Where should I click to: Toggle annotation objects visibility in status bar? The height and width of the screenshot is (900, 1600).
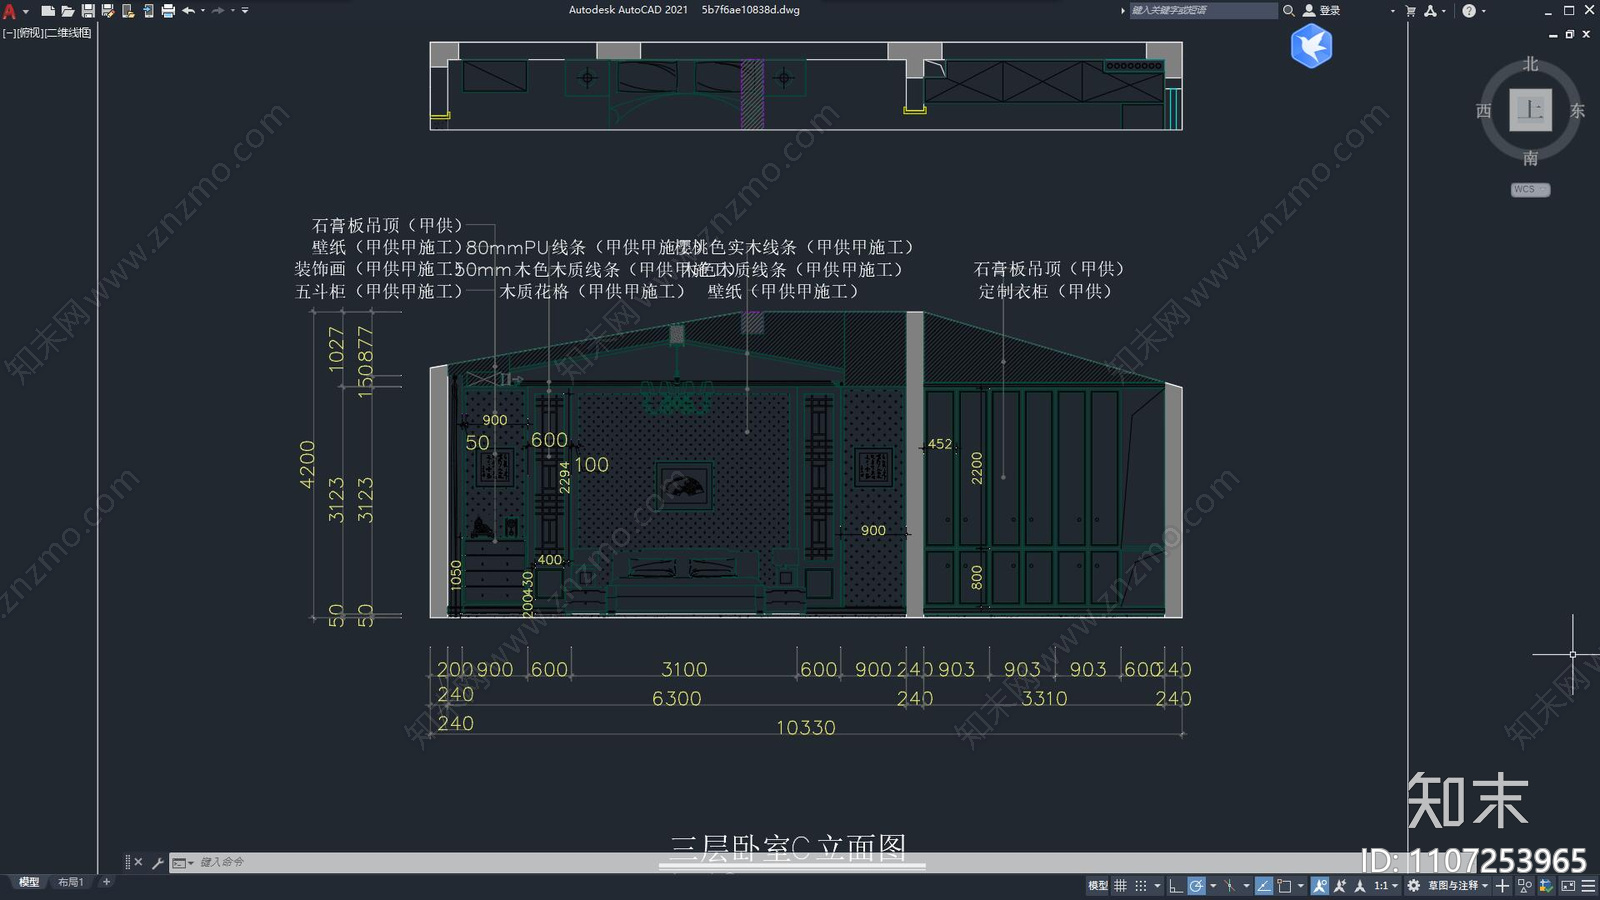click(x=1320, y=886)
